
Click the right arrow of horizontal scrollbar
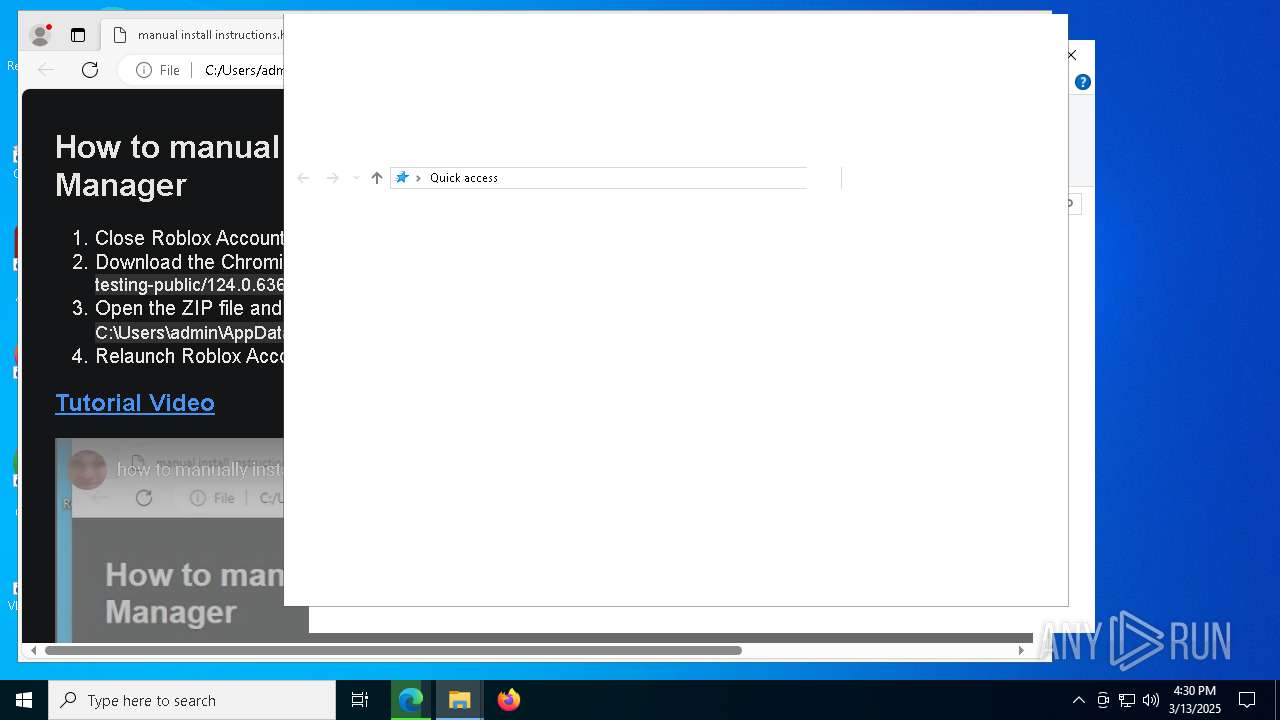pyautogui.click(x=1021, y=650)
